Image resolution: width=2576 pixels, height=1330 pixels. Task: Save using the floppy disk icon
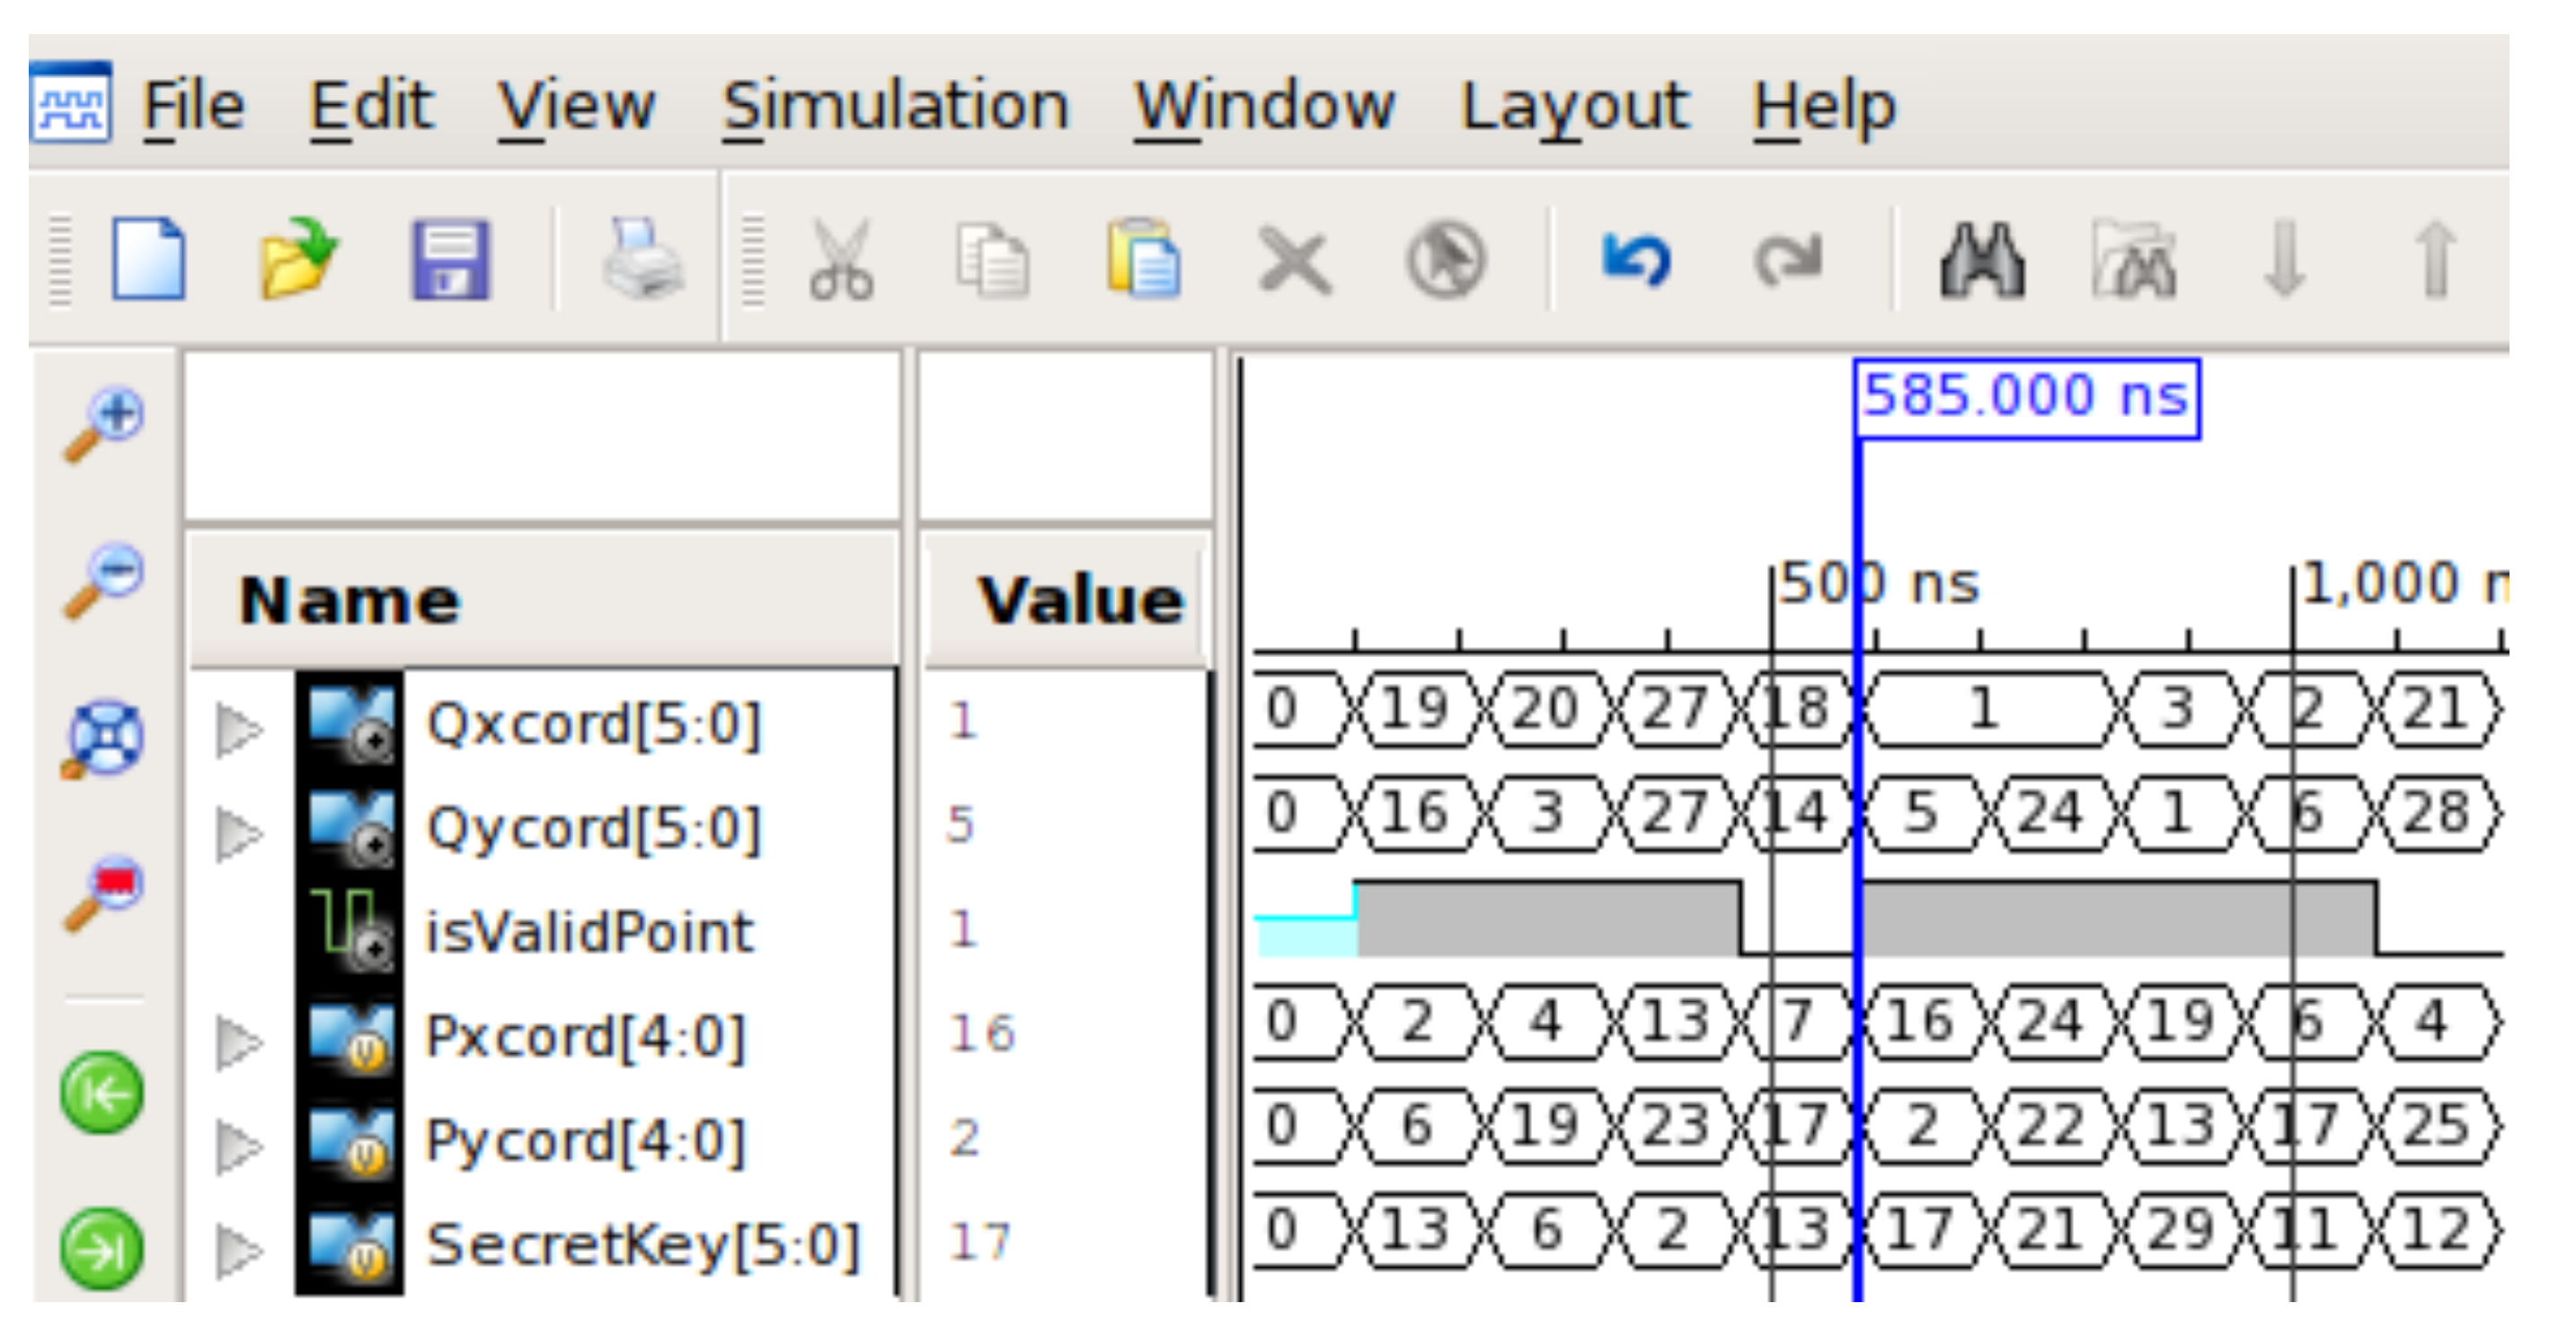click(451, 259)
